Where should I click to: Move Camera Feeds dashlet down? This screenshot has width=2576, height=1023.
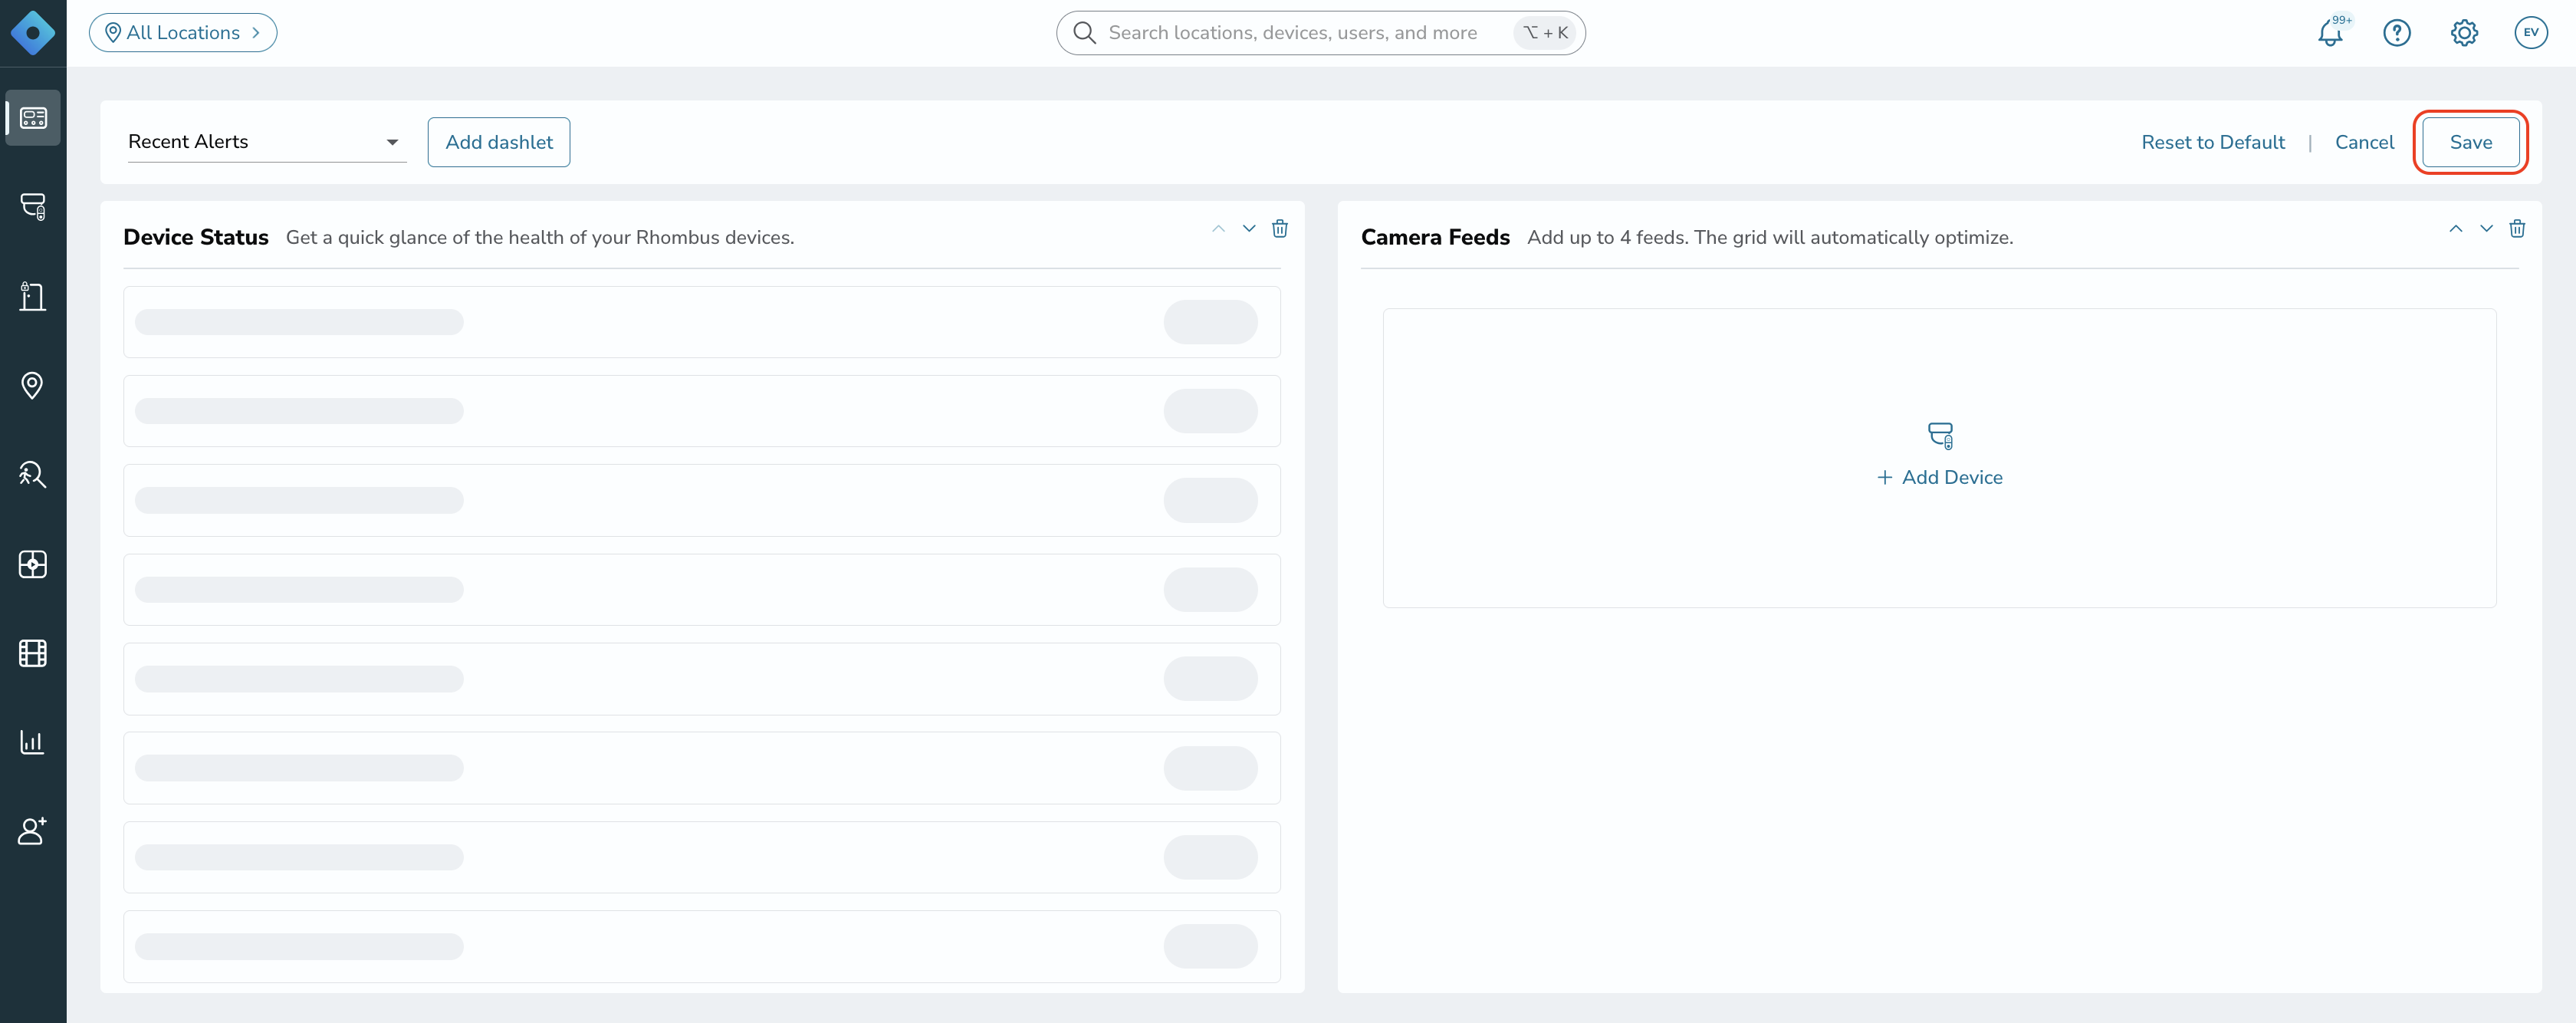2486,229
